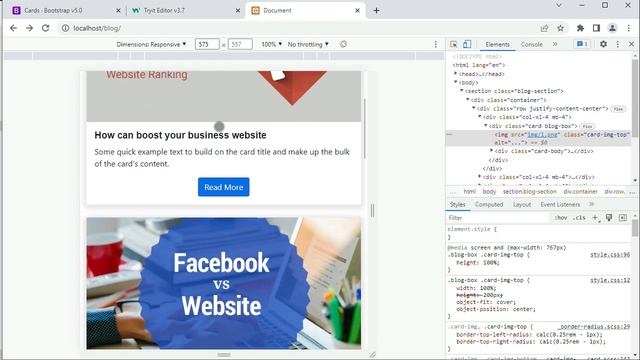Show more DevTools tabs chevron
The height and width of the screenshot is (360, 640).
[555, 44]
